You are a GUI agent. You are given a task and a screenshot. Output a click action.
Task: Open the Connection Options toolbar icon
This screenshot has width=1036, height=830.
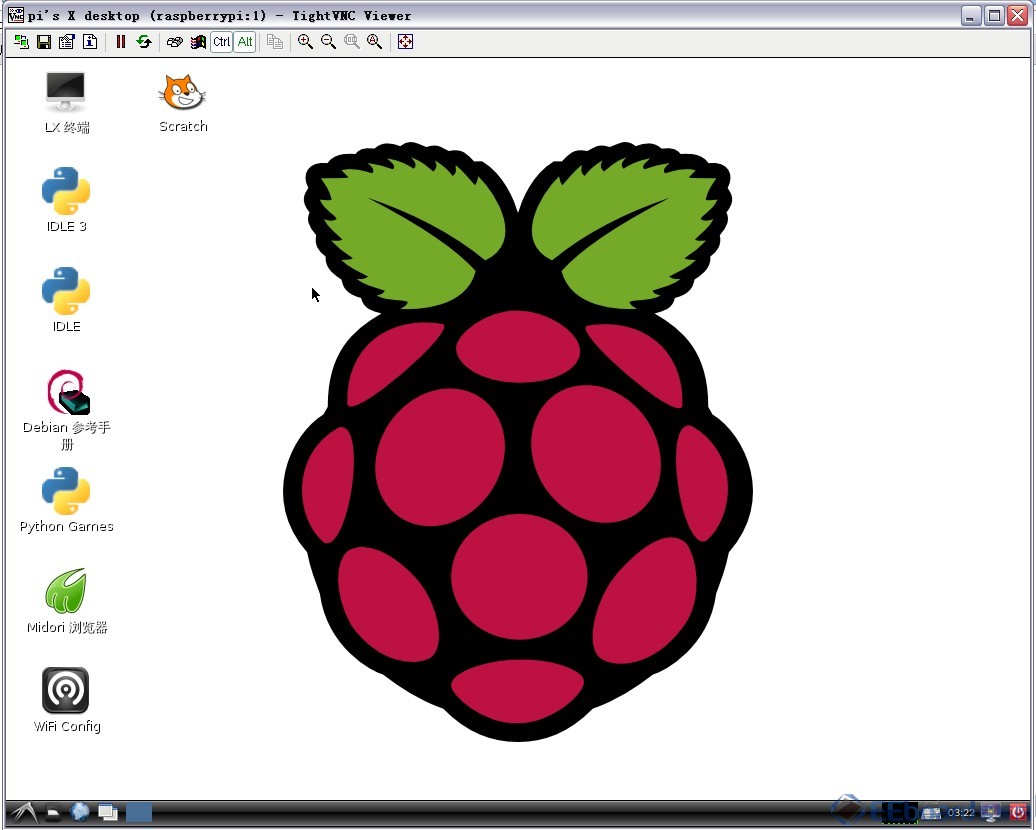pyautogui.click(x=67, y=42)
